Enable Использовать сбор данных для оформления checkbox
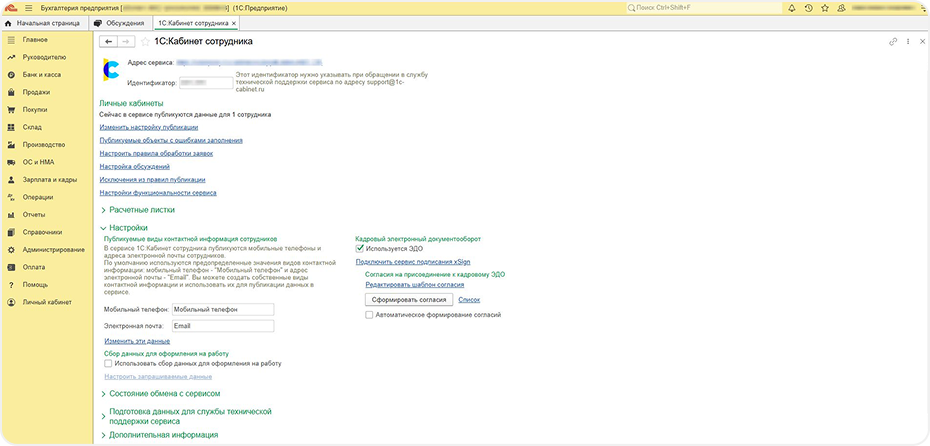The width and height of the screenshot is (930, 446). coord(108,364)
